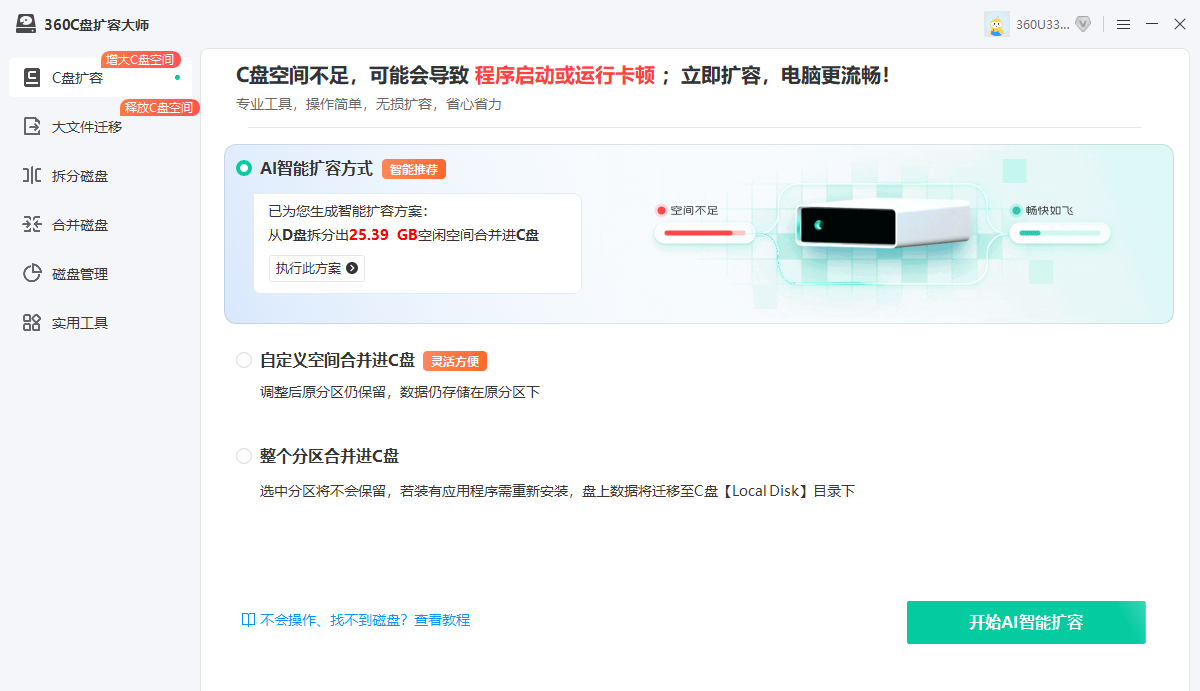Click the 智能推荐 orange tag
This screenshot has width=1200, height=691.
pos(414,169)
